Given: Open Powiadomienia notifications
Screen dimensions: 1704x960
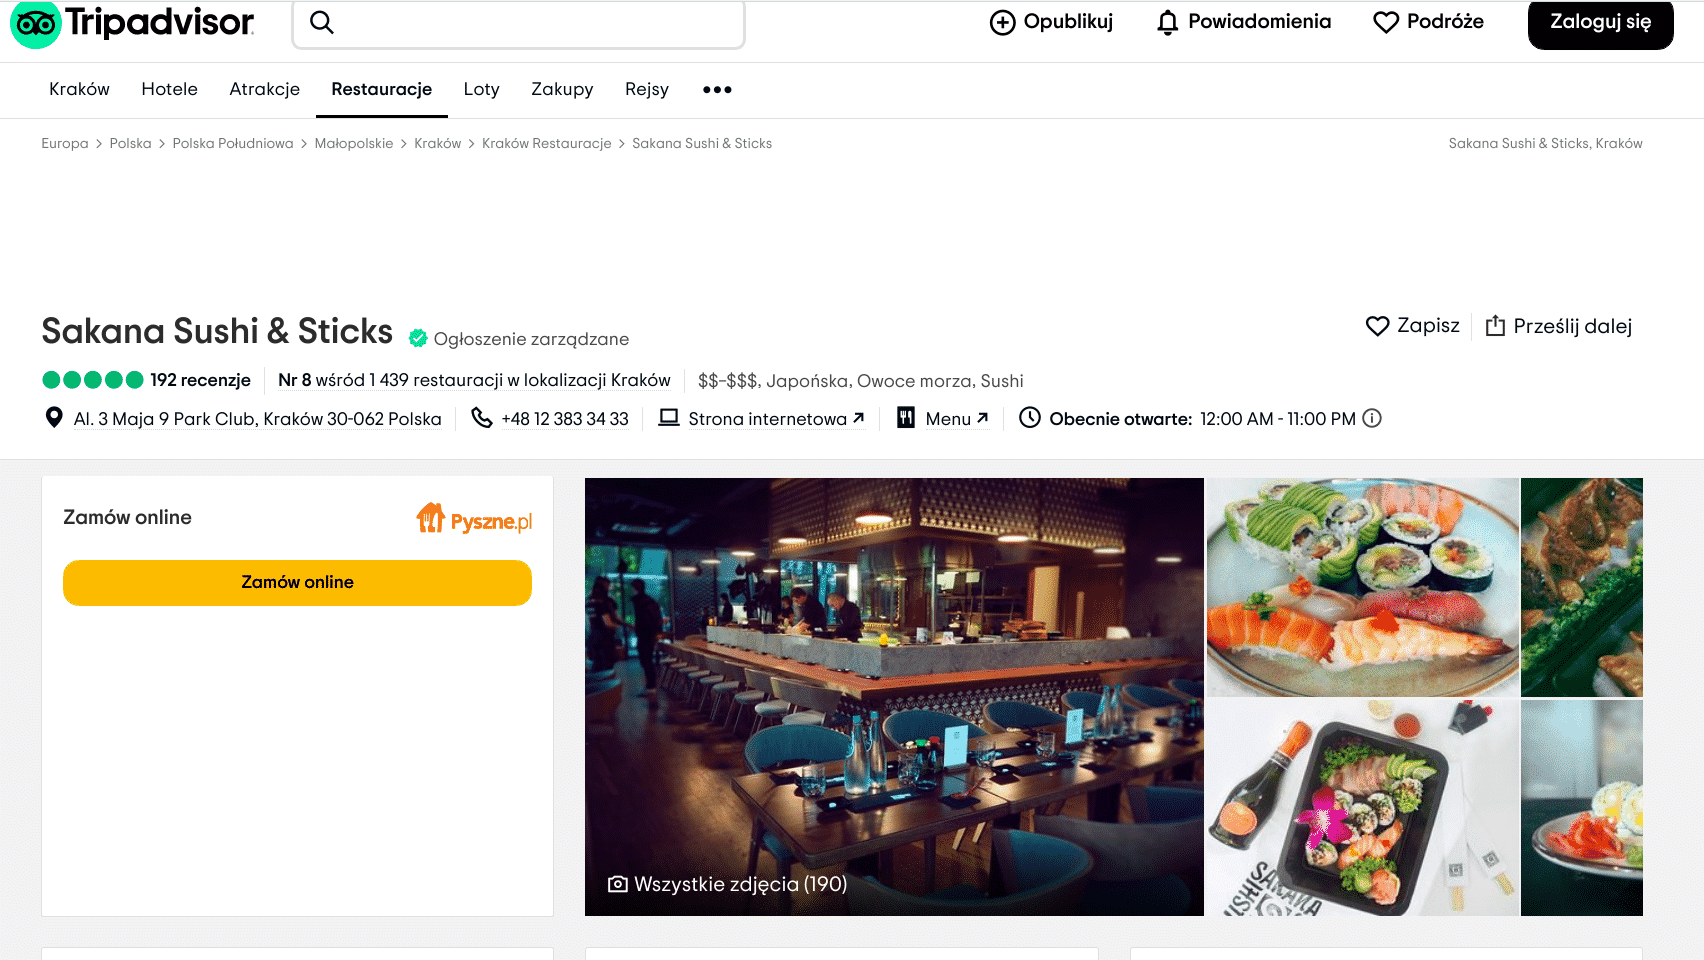Looking at the screenshot, I should 1243,22.
